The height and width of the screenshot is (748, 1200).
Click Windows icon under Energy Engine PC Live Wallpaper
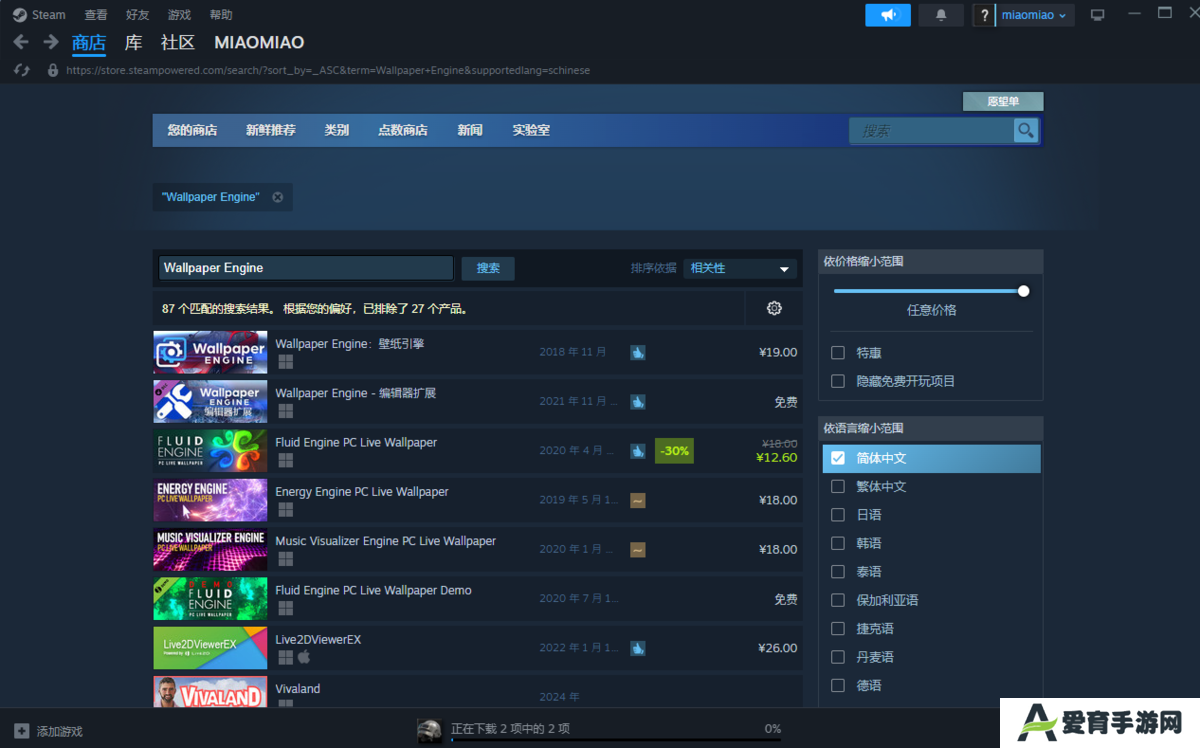point(285,509)
